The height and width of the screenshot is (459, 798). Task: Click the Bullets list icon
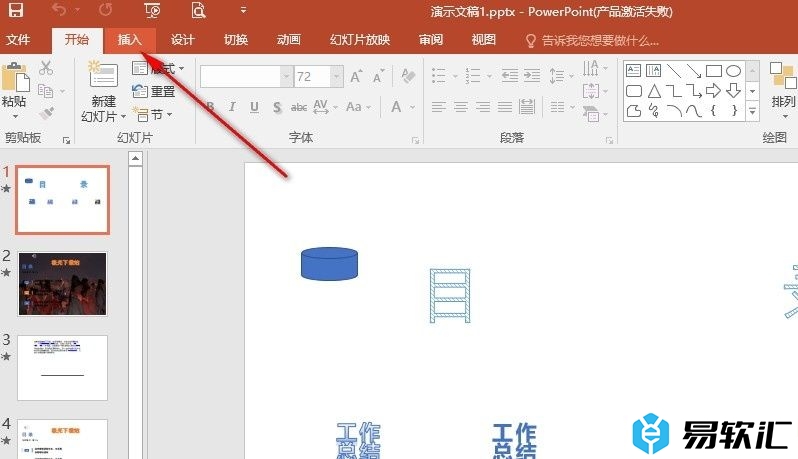pyautogui.click(x=439, y=76)
